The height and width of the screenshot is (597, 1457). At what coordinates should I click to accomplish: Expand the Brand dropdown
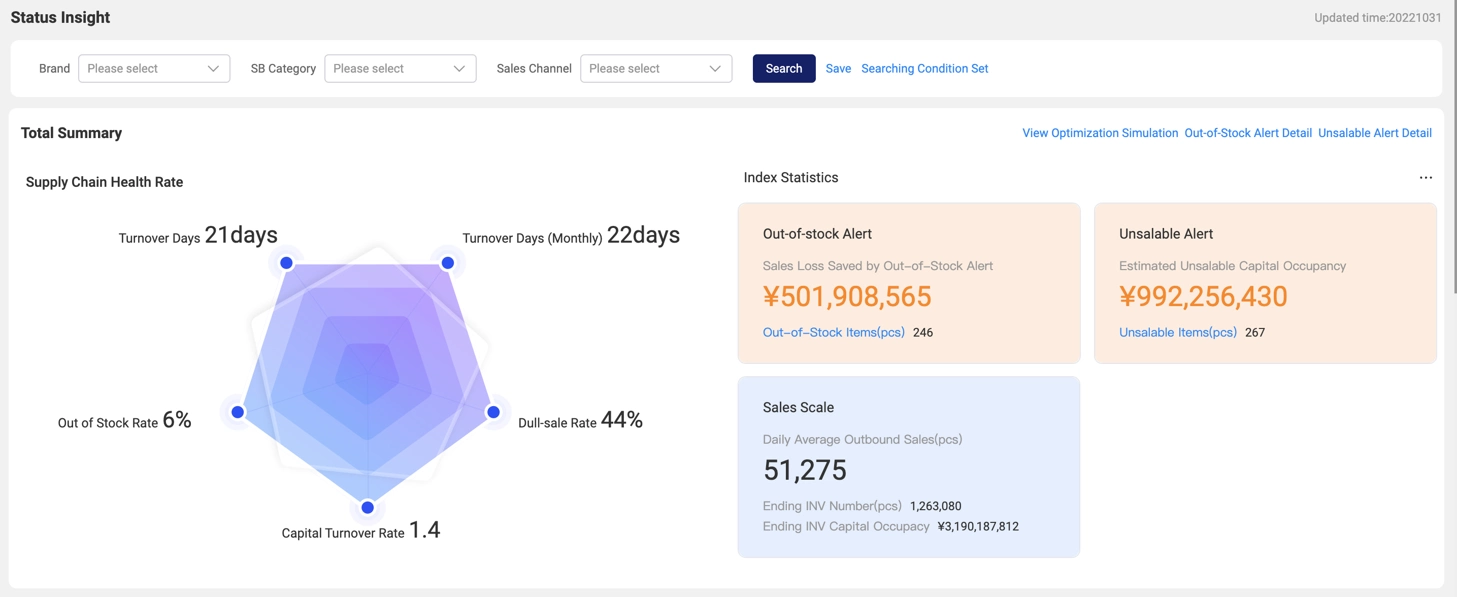(154, 69)
